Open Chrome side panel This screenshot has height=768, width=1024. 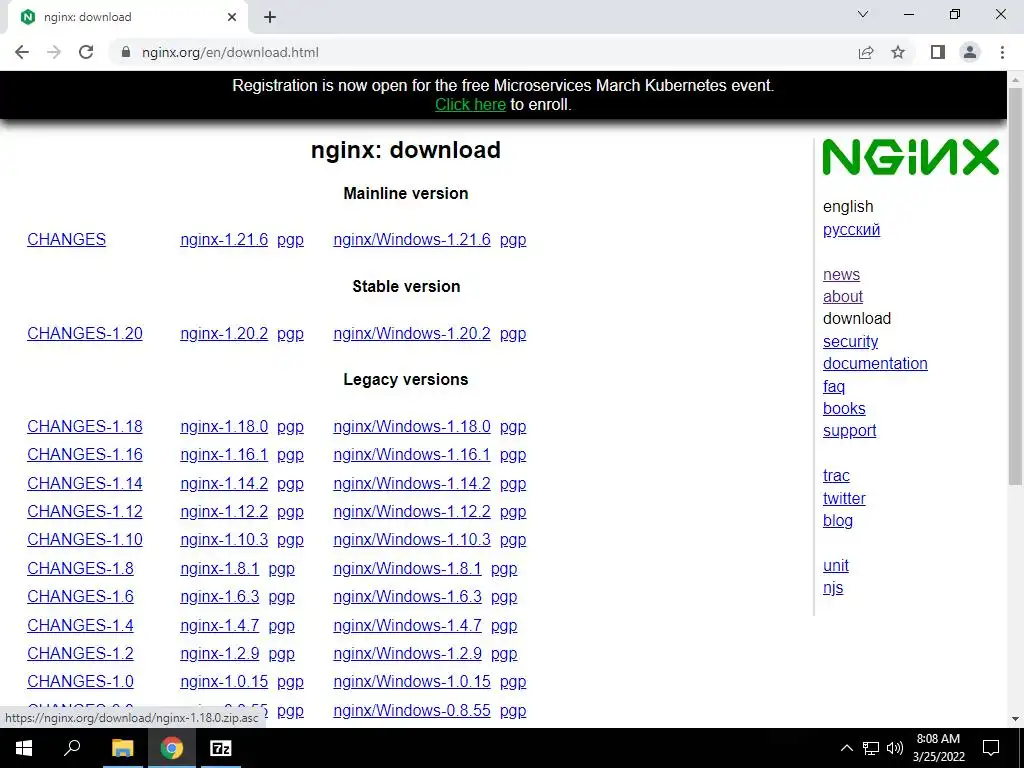coord(938,52)
